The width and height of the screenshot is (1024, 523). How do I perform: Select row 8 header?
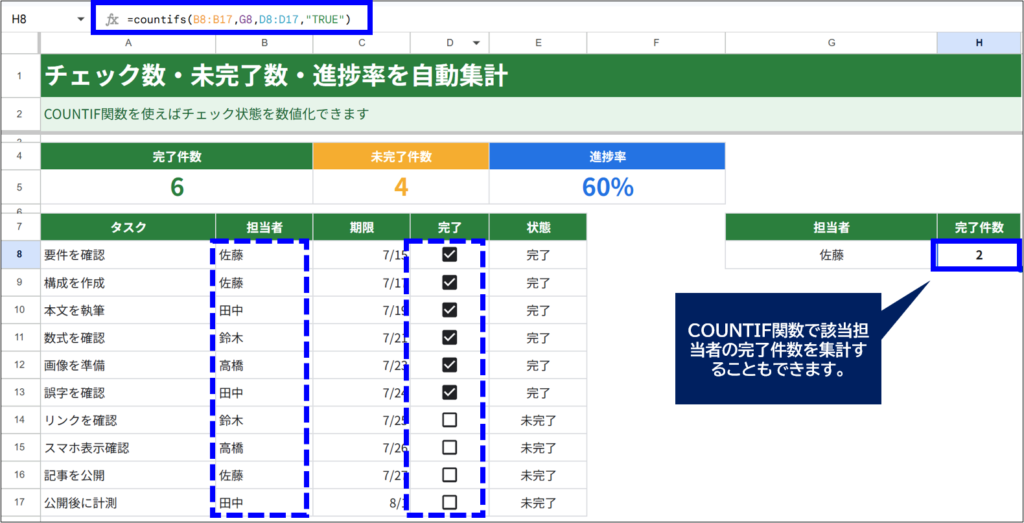pos(20,255)
